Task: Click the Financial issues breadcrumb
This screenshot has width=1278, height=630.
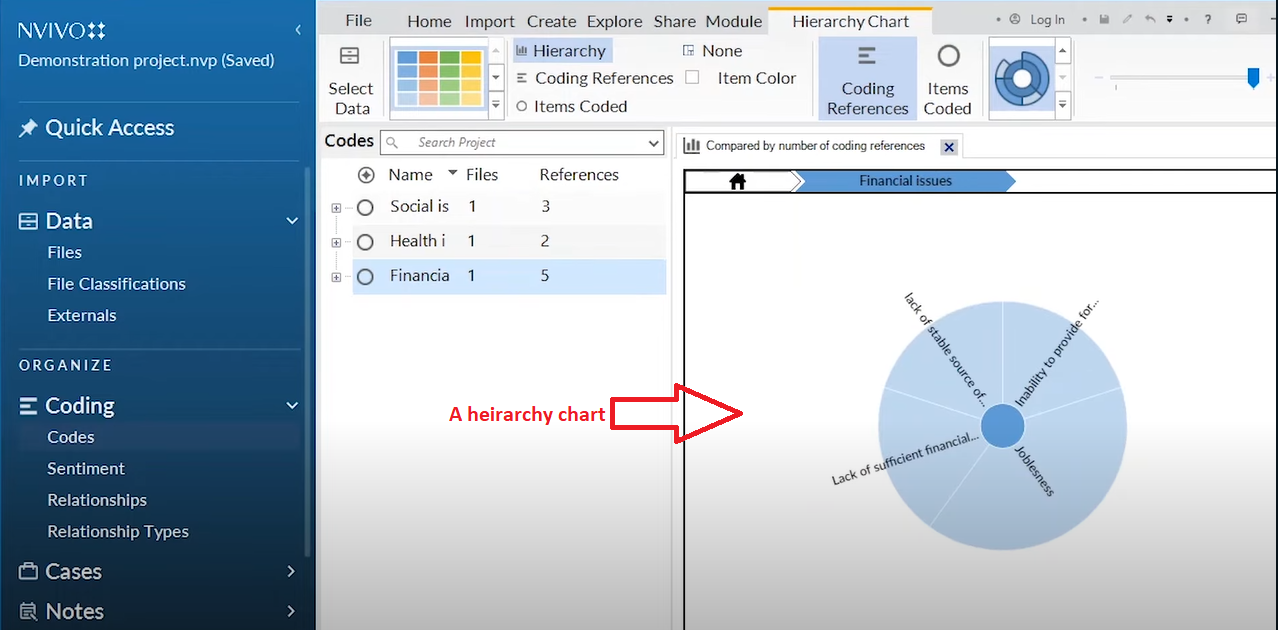Action: pyautogui.click(x=905, y=181)
